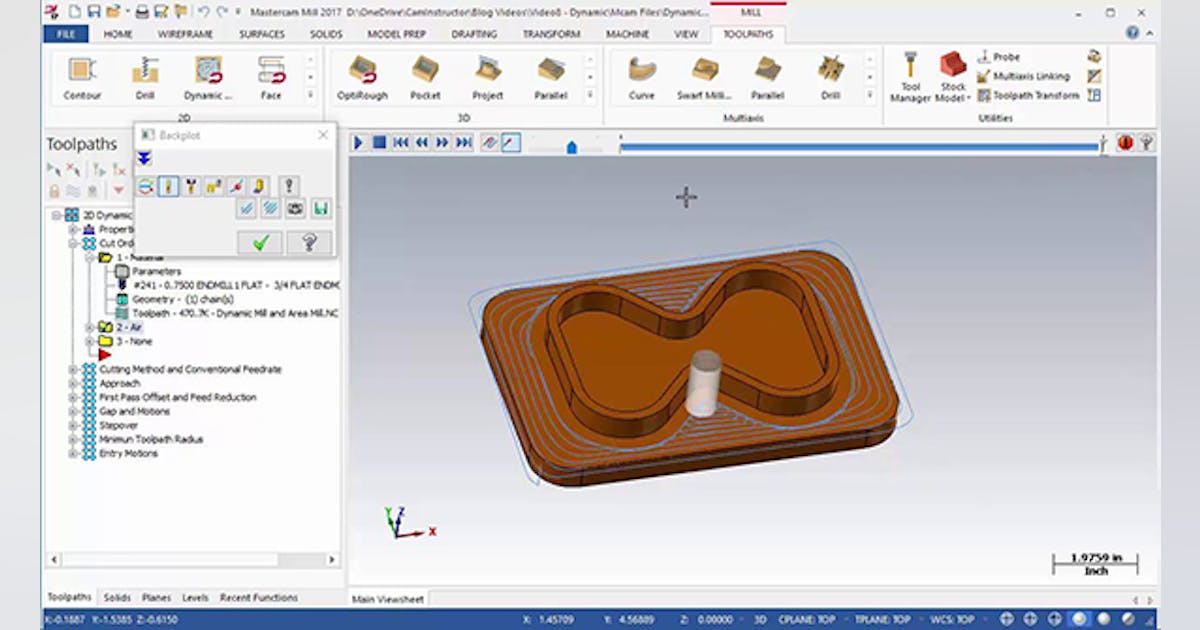Select the Contour toolpath icon

(80, 75)
